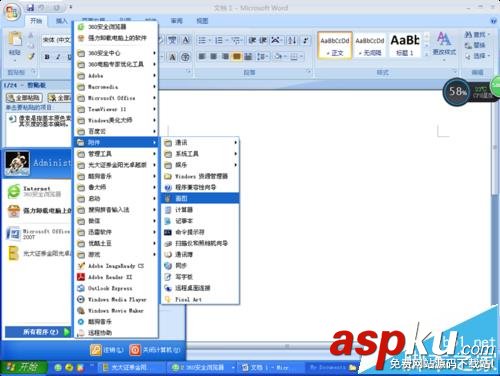Expand the 通讯 folder submenu
The width and height of the screenshot is (500, 376).
pos(200,143)
